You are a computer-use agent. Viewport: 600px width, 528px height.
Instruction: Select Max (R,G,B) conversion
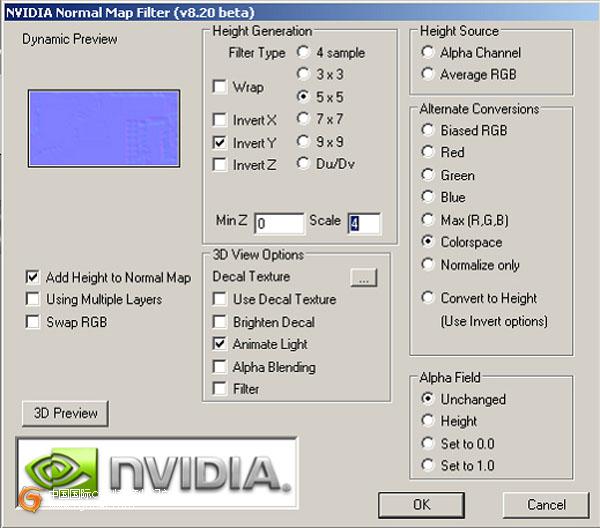tap(427, 220)
